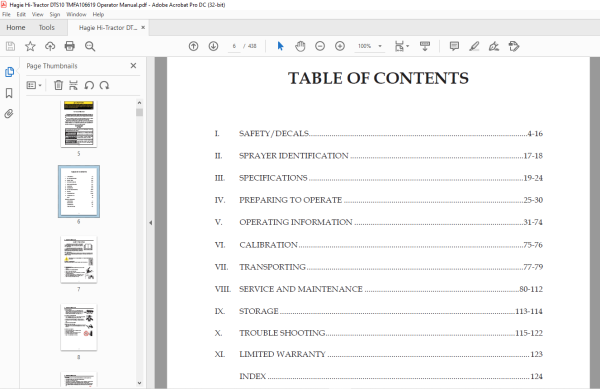Viewport: 600px width, 389px height.
Task: Open the Window menu
Action: 76,15
